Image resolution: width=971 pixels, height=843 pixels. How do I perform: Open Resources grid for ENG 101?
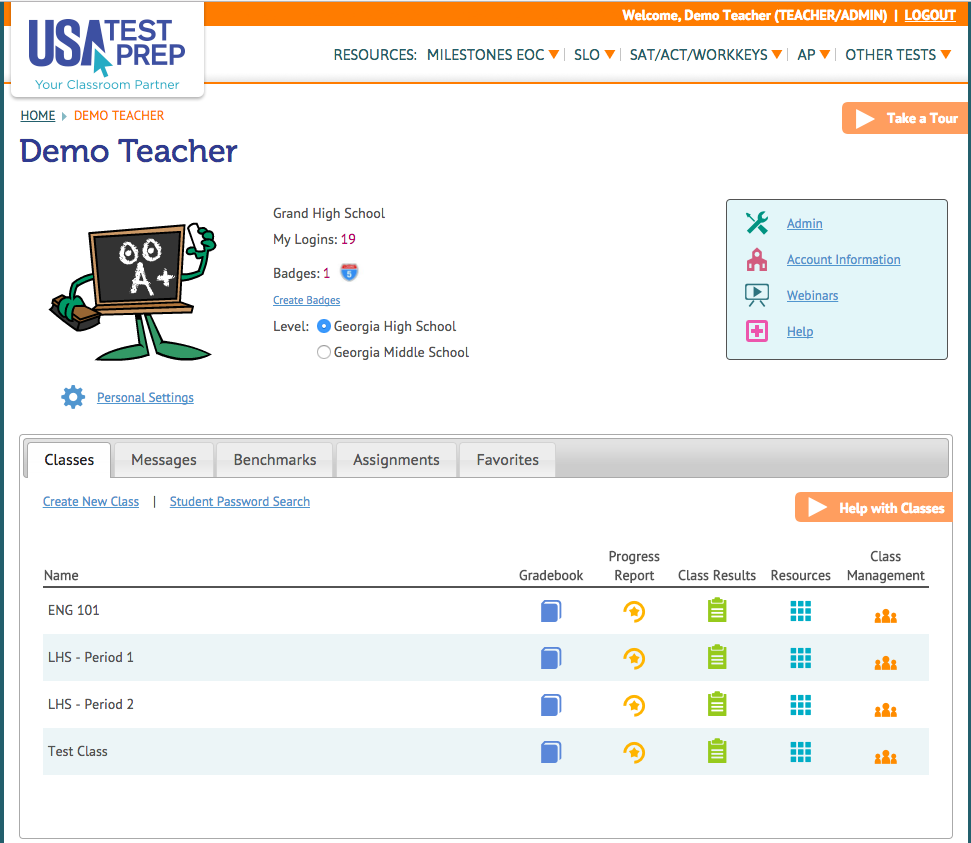tap(801, 611)
